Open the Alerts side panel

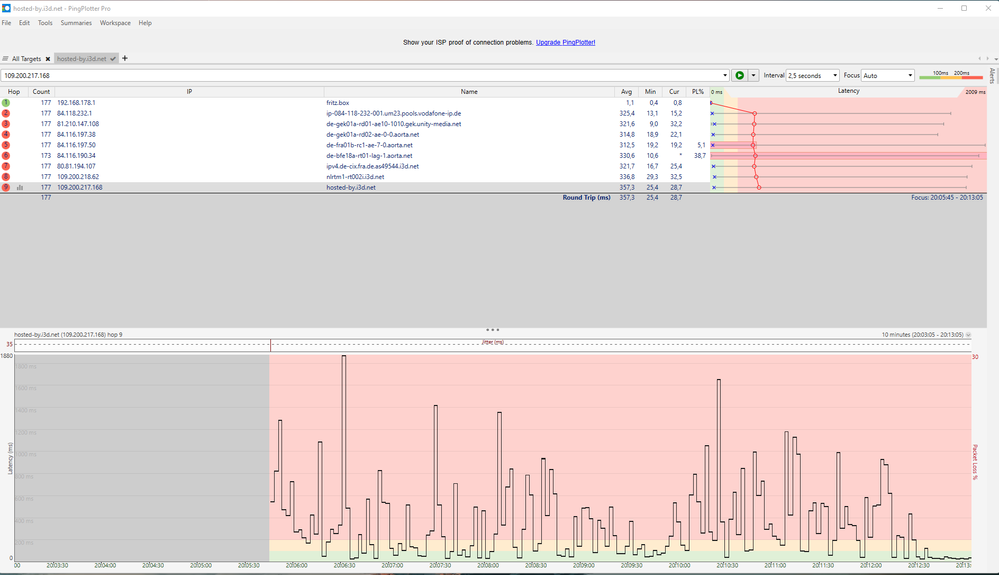[992, 76]
